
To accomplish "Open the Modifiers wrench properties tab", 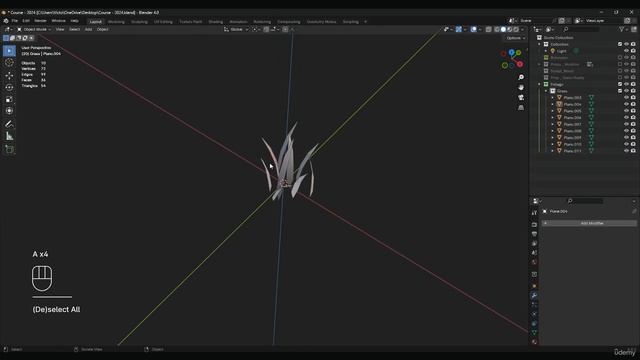I will pyautogui.click(x=534, y=295).
